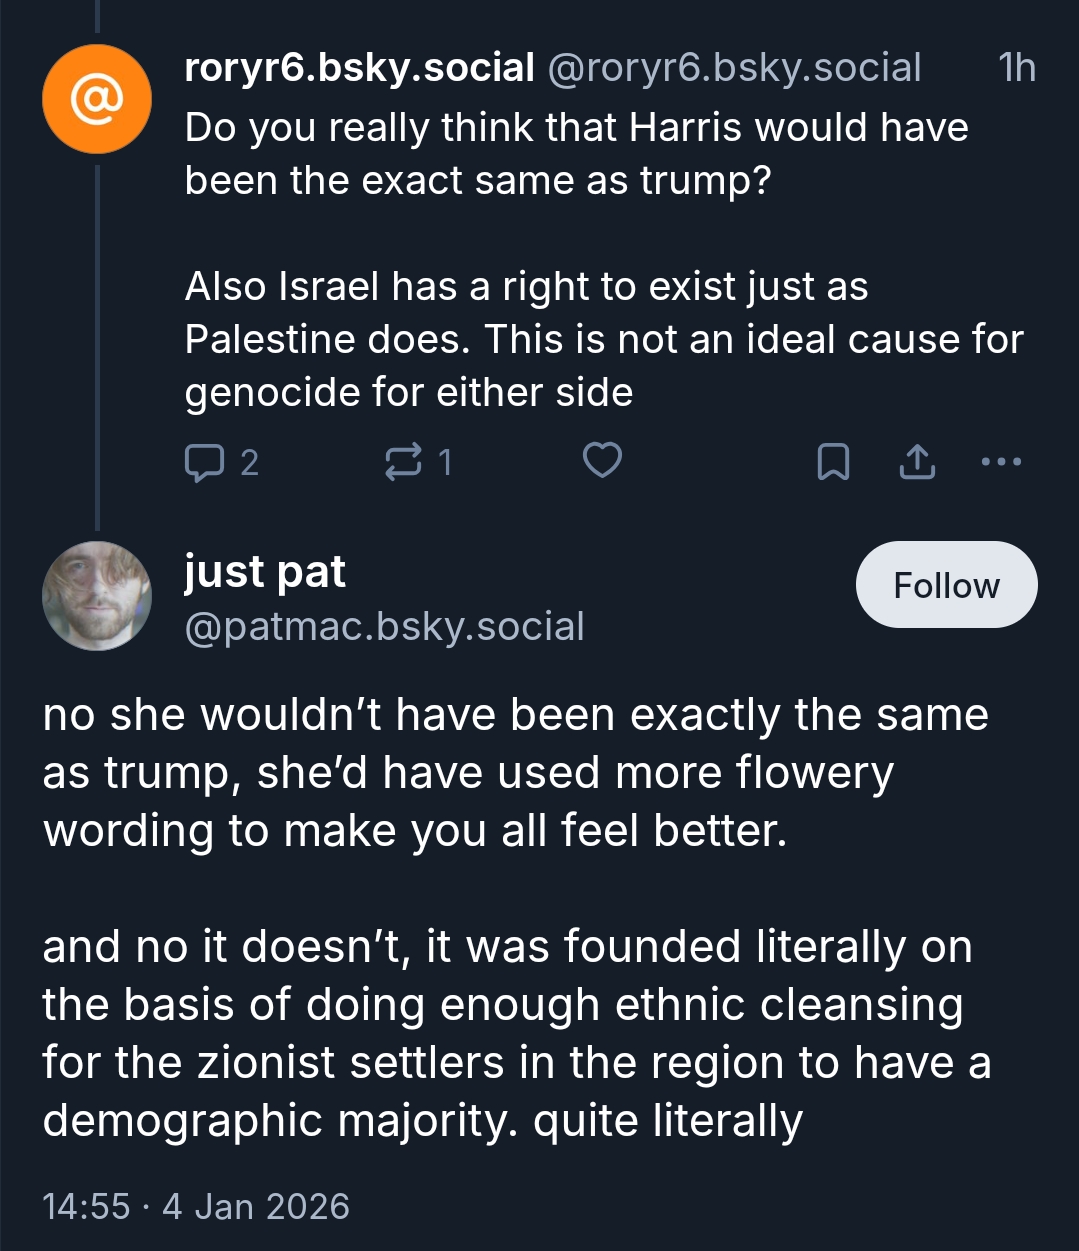
Task: Click the "Also Israel has a right" paragraph
Action: coord(604,339)
